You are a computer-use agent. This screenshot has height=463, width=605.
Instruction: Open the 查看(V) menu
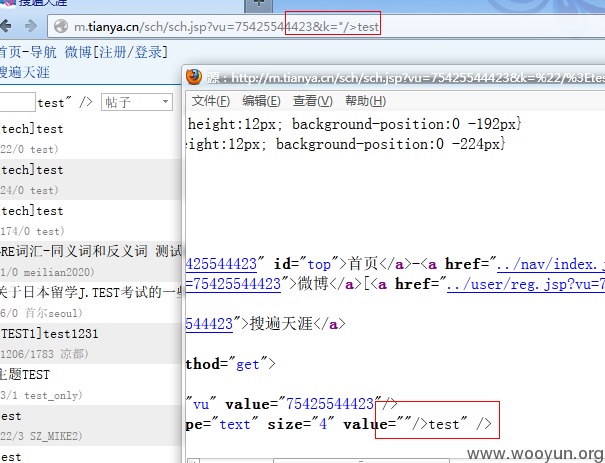coord(313,101)
